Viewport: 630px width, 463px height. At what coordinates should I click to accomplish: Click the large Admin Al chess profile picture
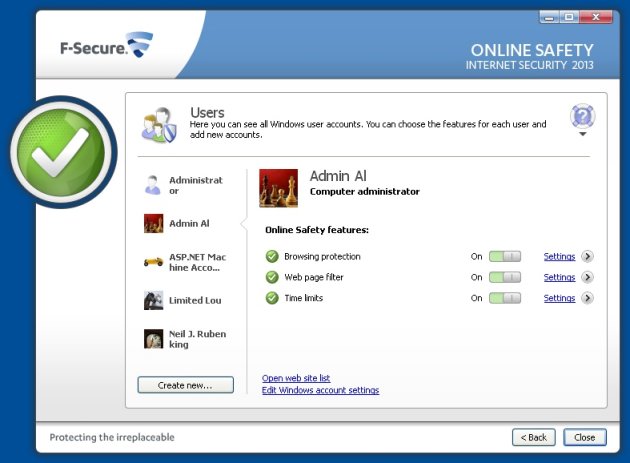coord(278,188)
